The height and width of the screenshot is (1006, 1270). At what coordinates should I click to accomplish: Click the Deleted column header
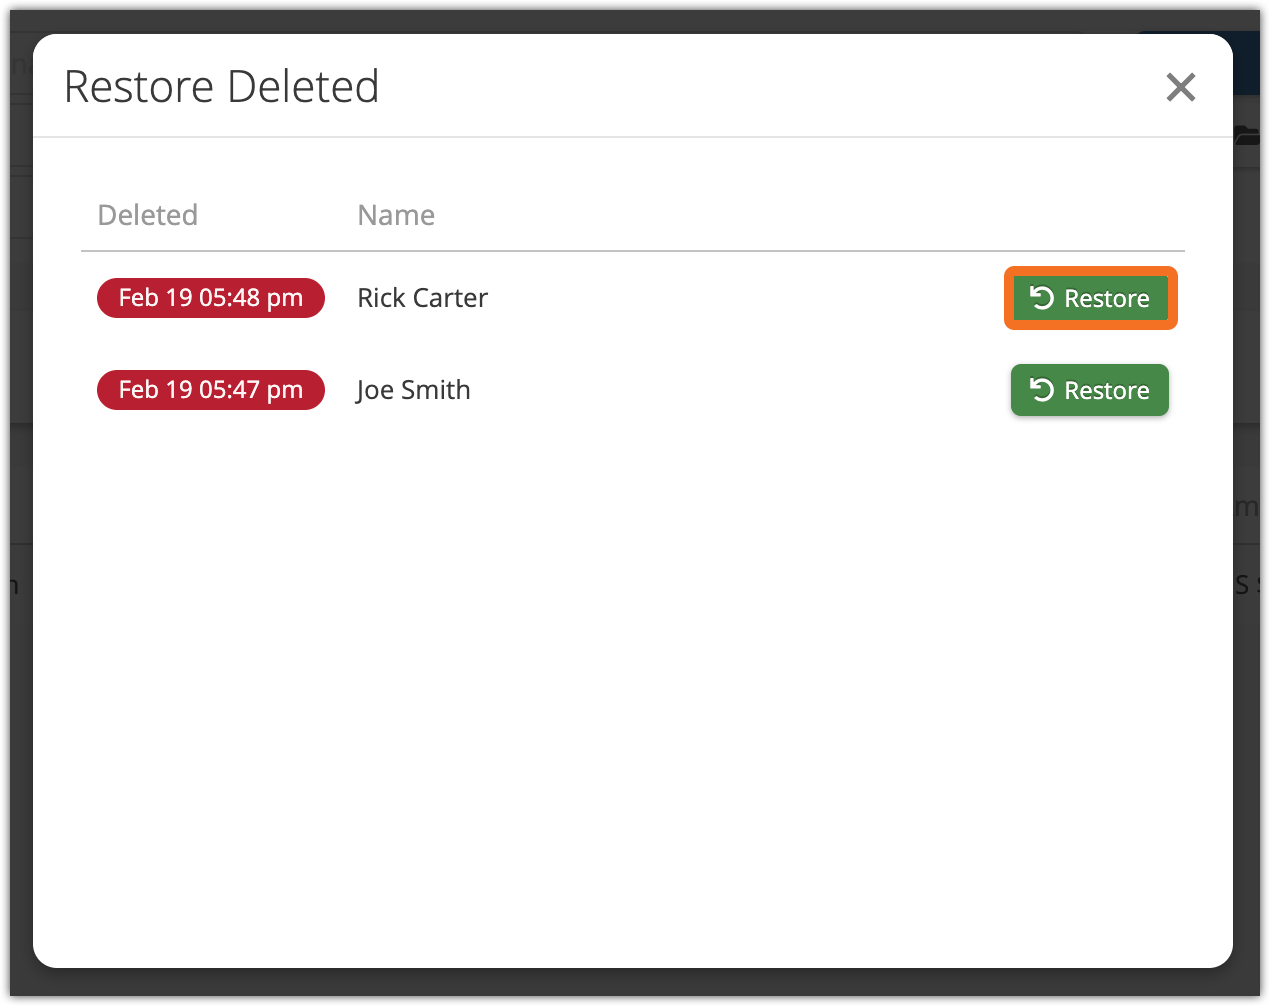[148, 215]
